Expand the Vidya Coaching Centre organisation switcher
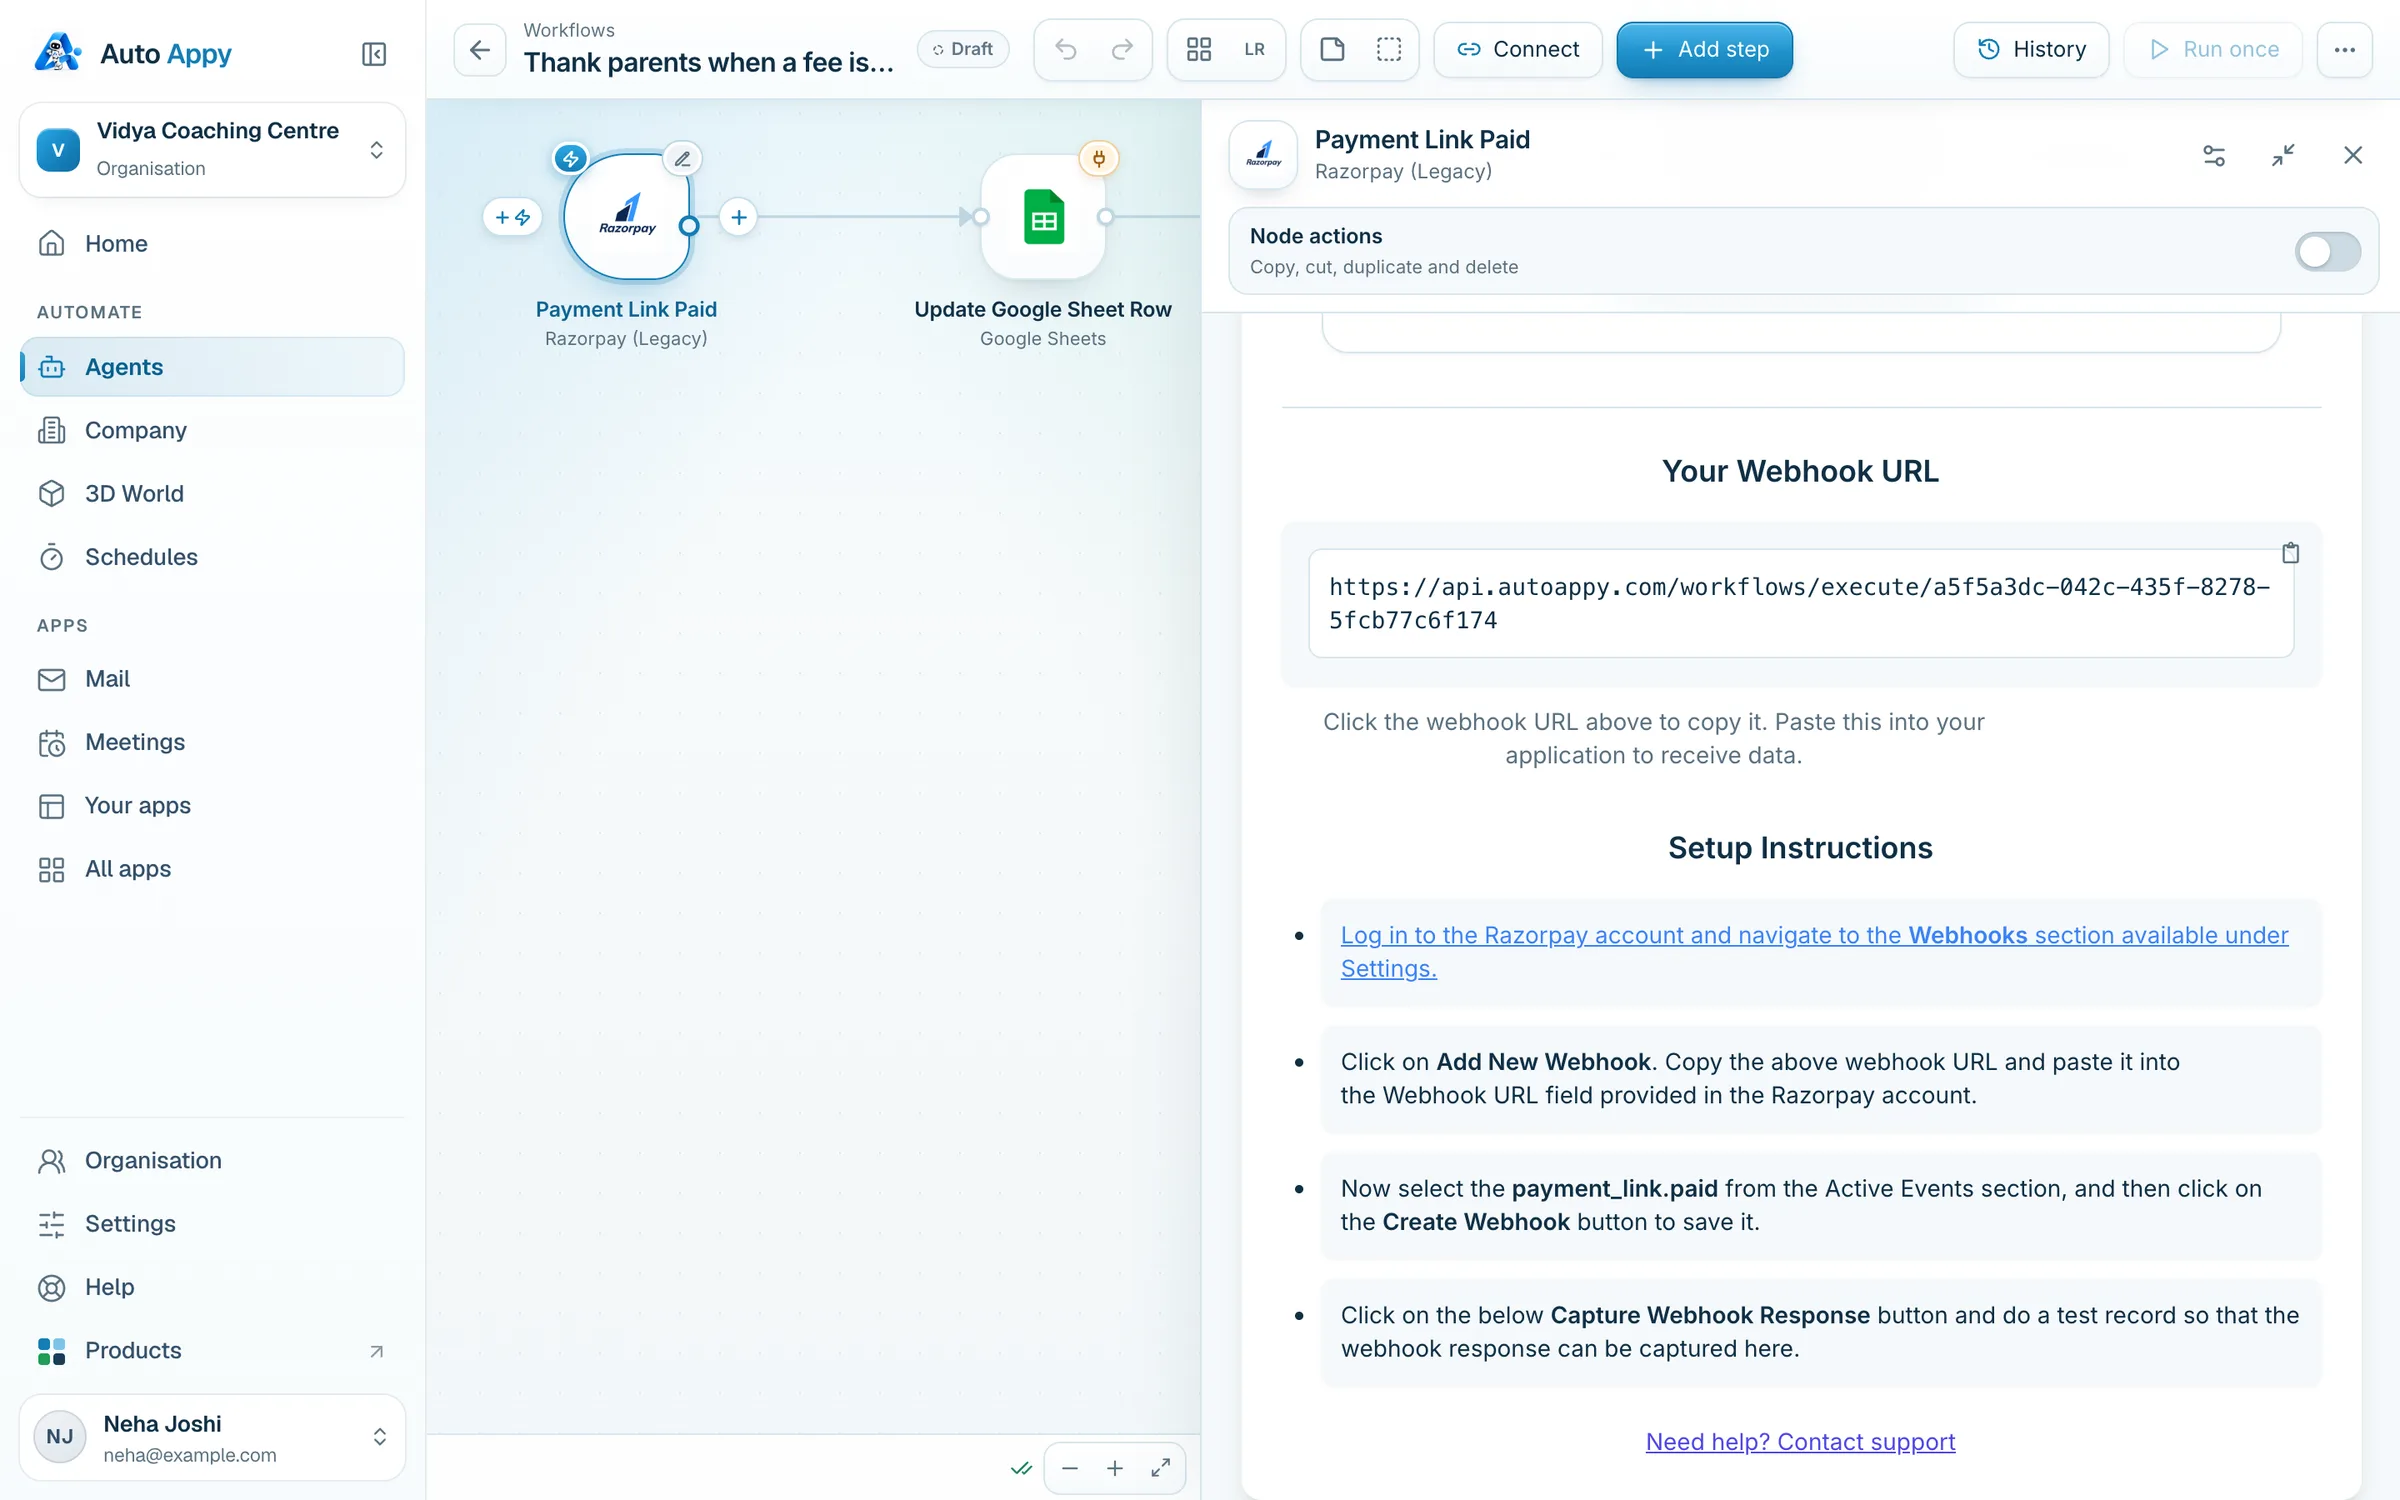 (x=212, y=150)
